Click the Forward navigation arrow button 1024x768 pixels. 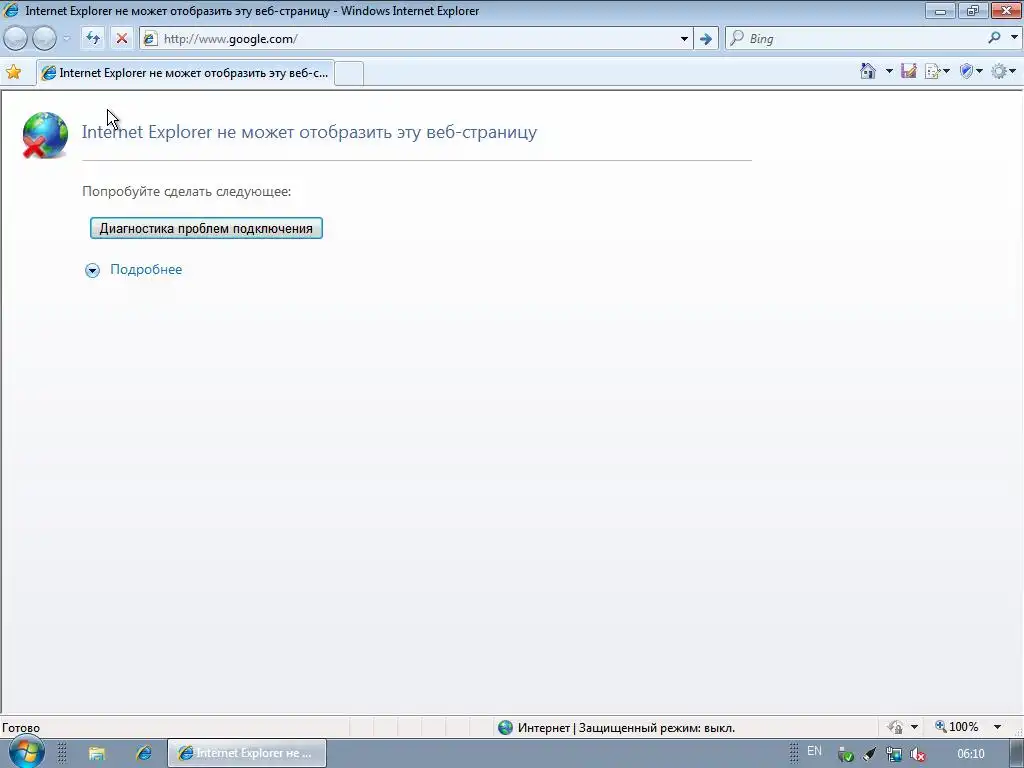[x=44, y=39]
